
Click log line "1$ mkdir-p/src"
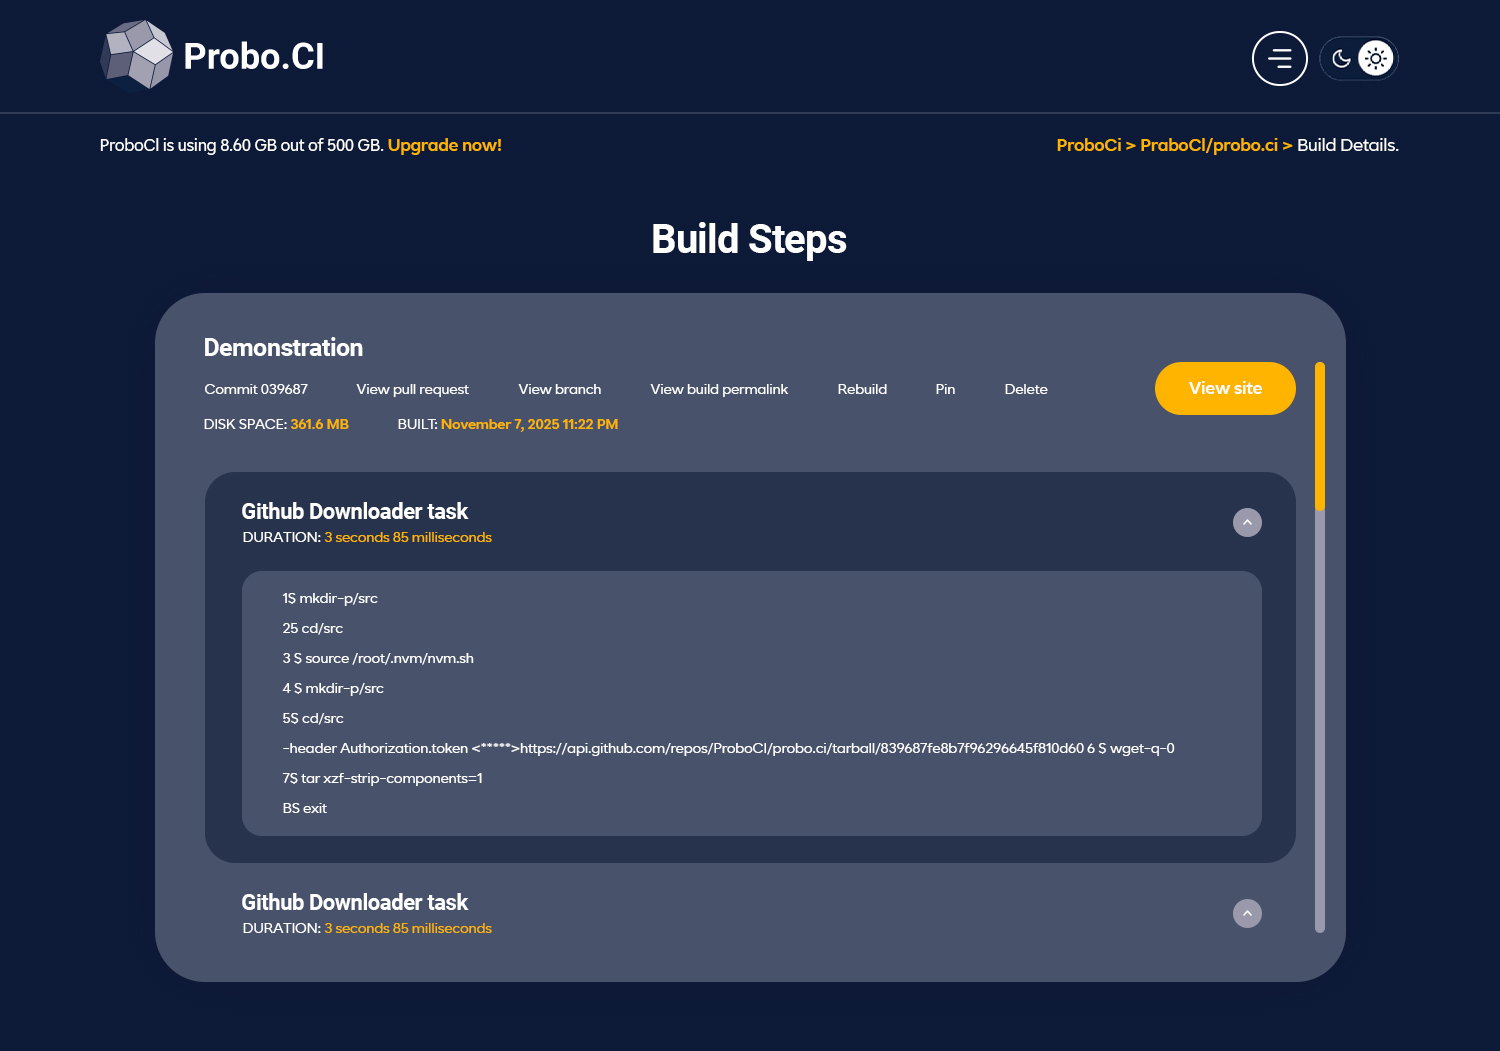click(330, 598)
